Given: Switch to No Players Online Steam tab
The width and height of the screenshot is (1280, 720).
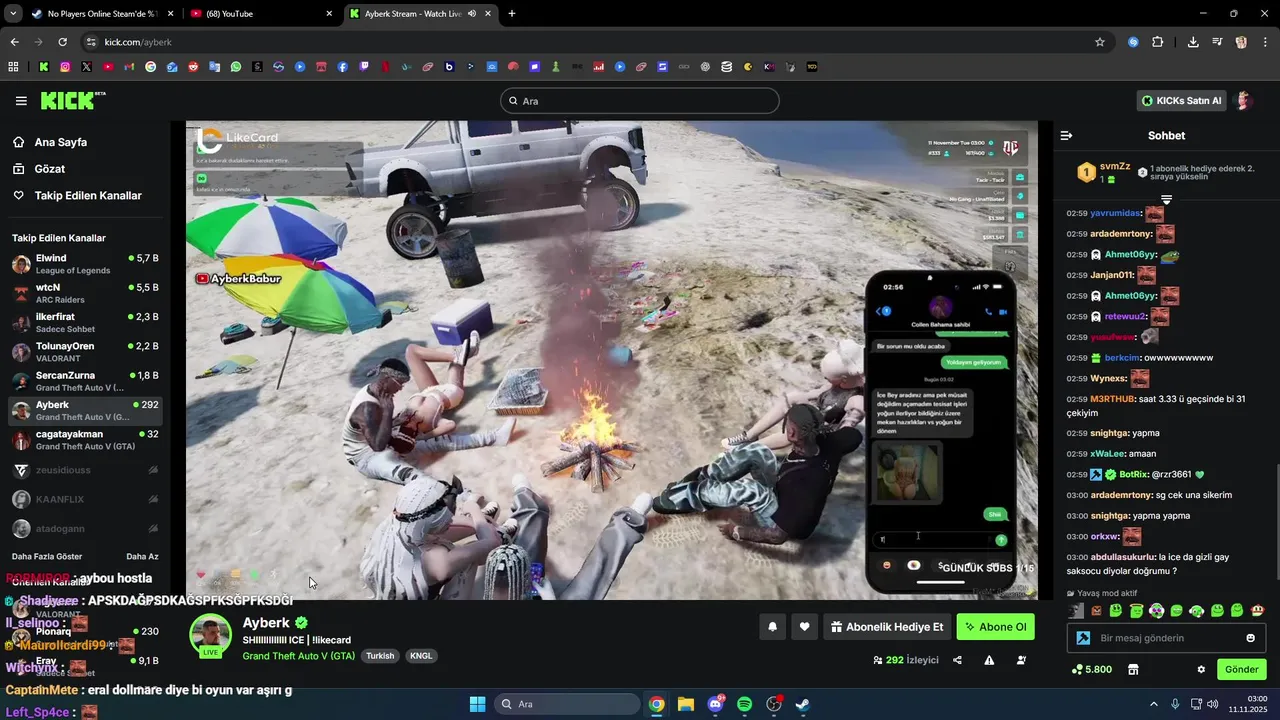Looking at the screenshot, I should tap(102, 14).
